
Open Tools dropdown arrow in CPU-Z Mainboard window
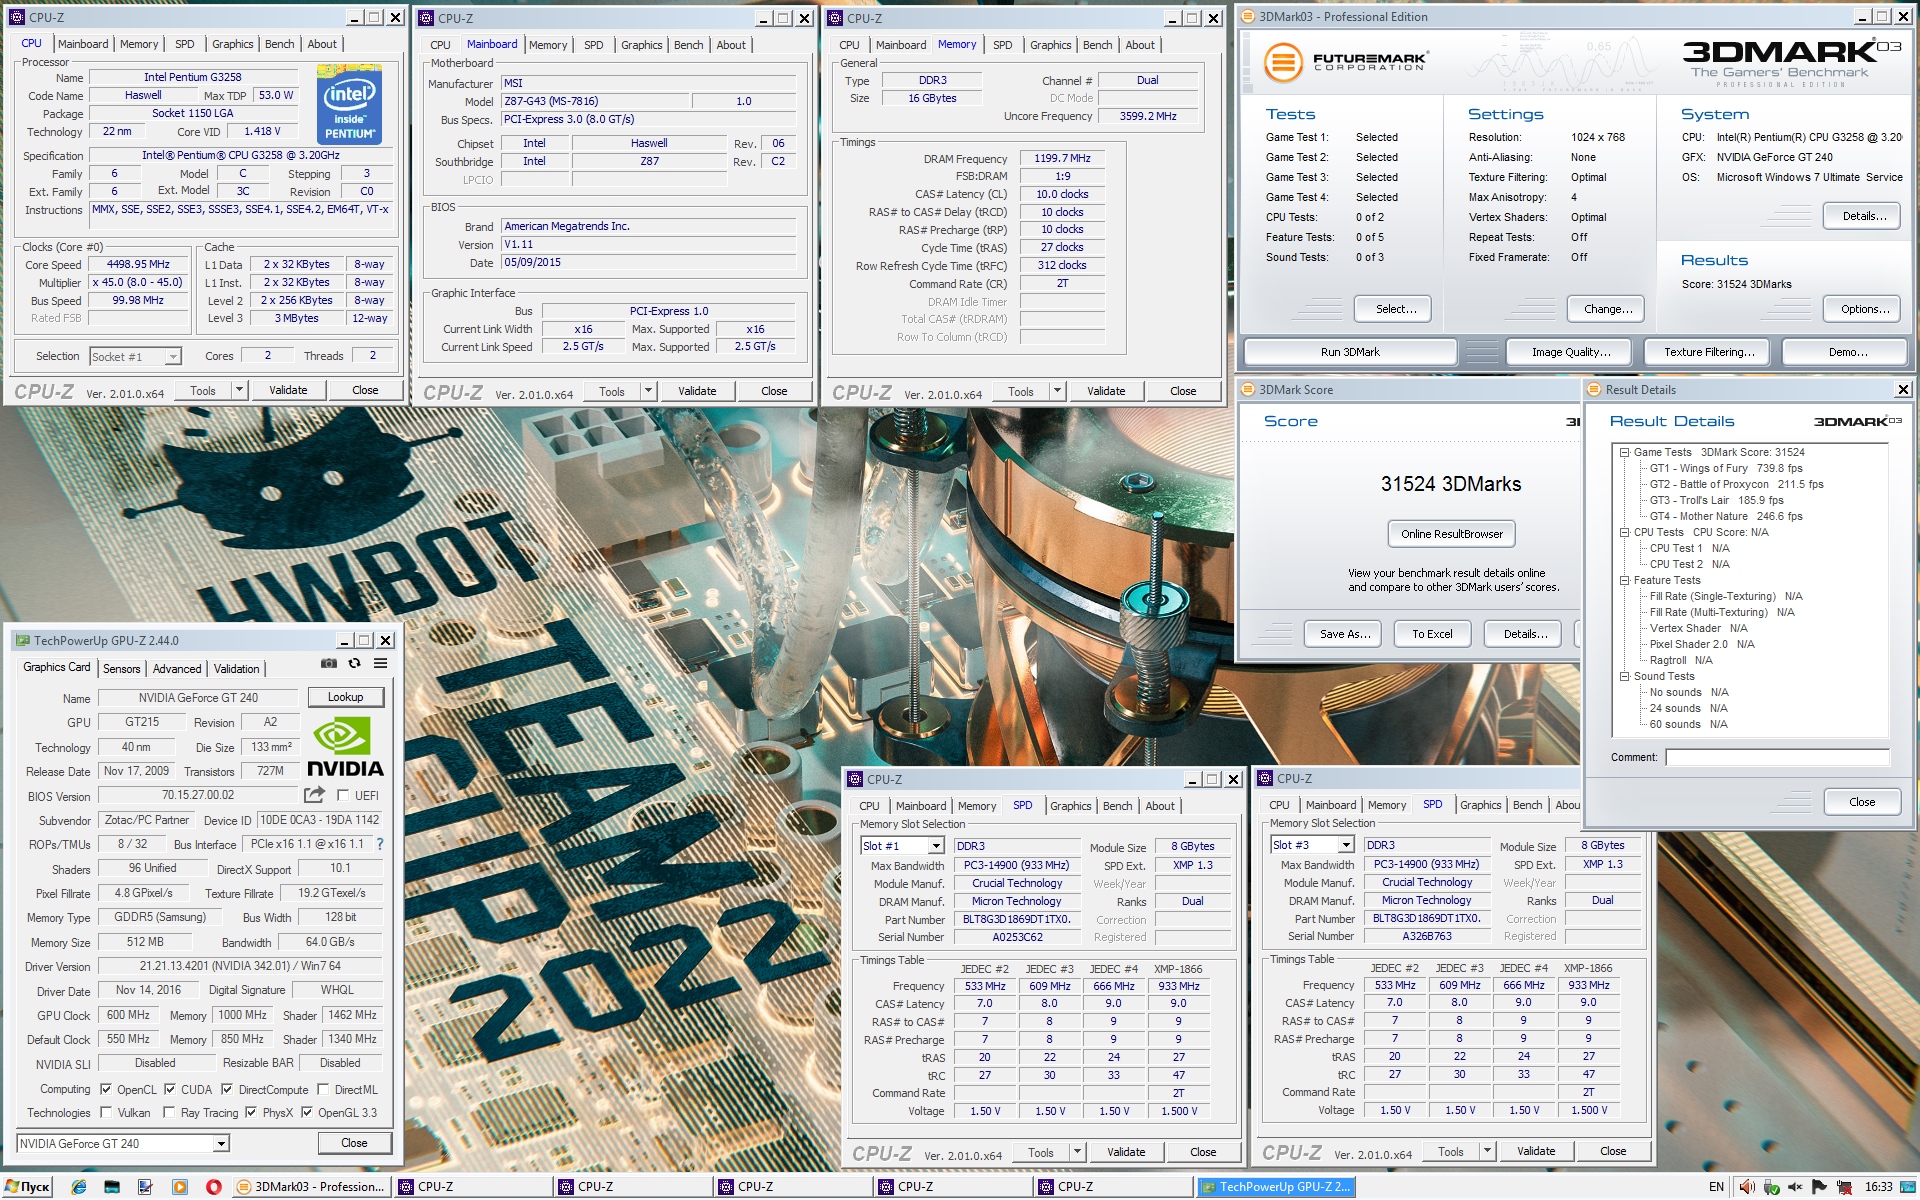coord(648,391)
